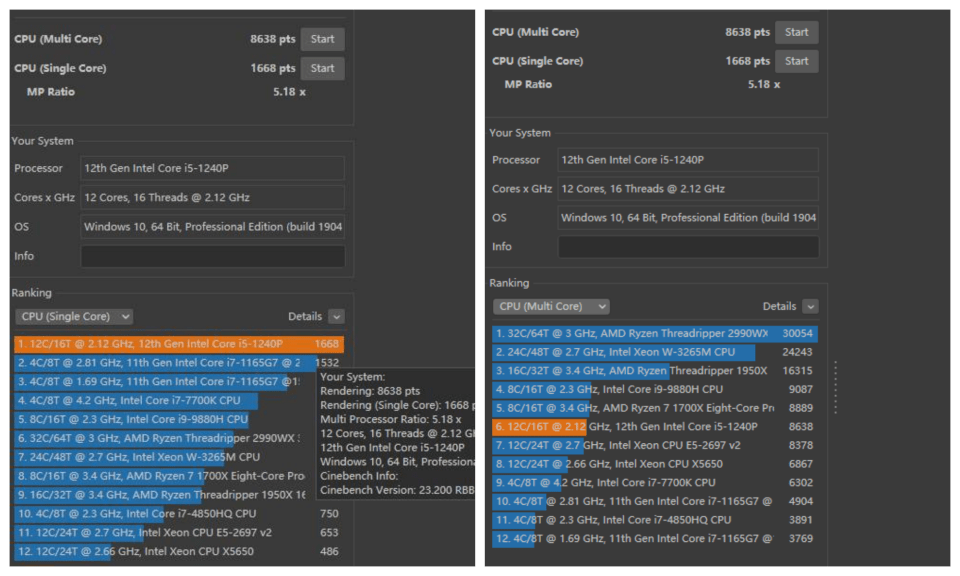Open CPU (Single Core) ranking dropdown
This screenshot has width=960, height=576.
click(x=73, y=316)
